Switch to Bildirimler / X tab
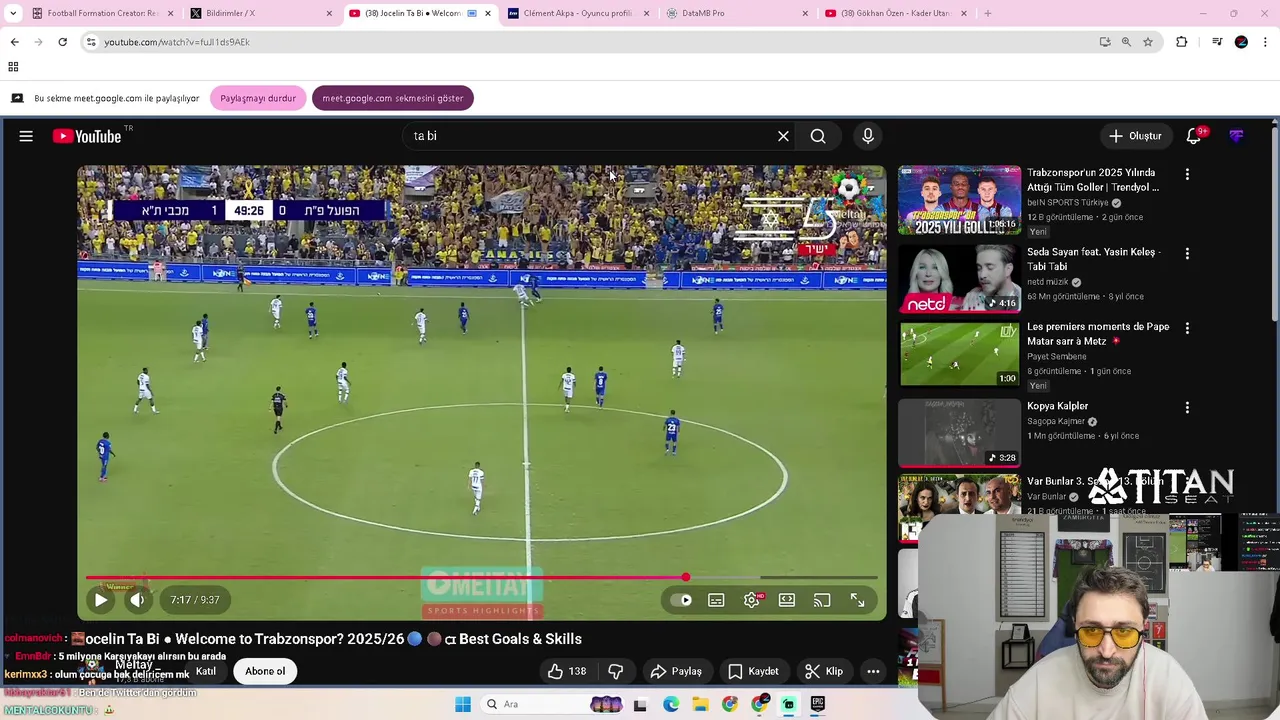Image resolution: width=1280 pixels, height=720 pixels. 260,13
